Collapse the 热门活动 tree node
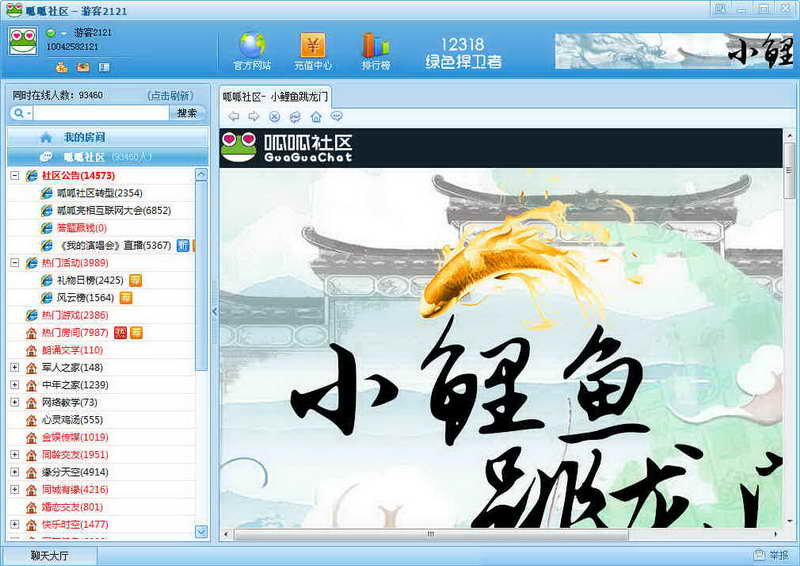This screenshot has height=566, width=800. coord(15,263)
